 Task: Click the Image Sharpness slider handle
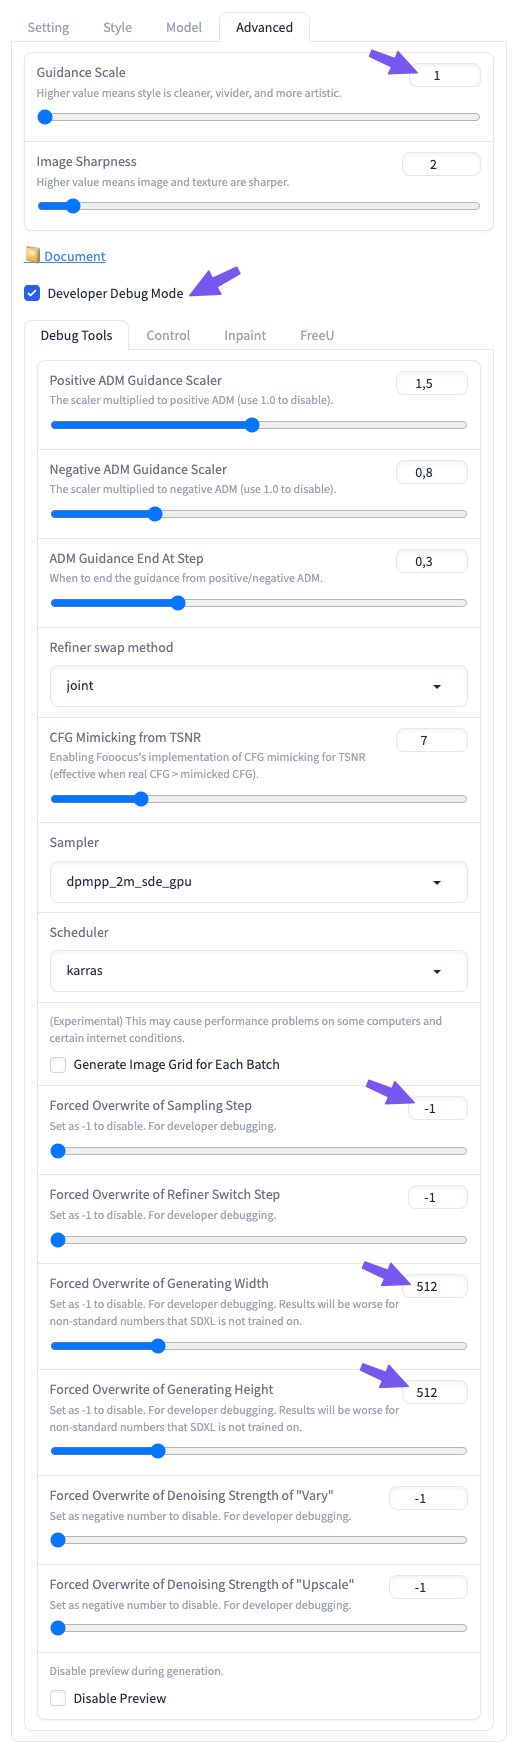point(72,206)
